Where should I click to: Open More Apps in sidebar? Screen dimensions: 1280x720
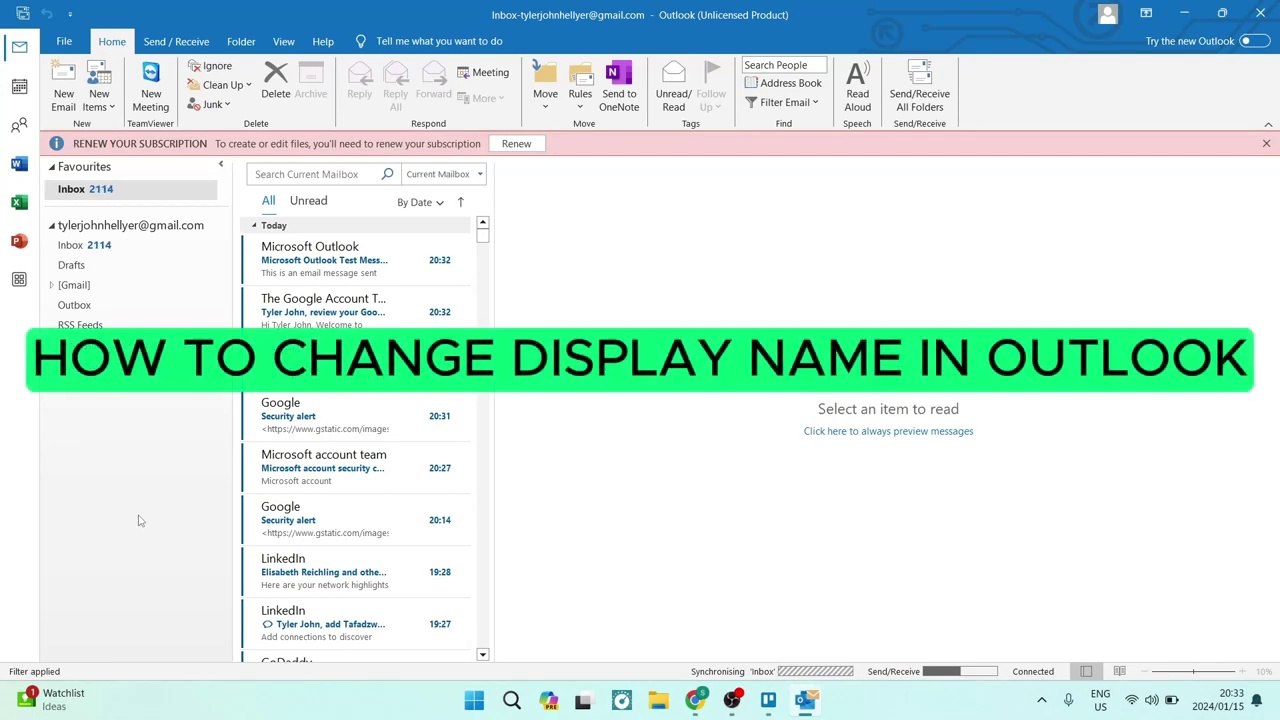click(19, 279)
